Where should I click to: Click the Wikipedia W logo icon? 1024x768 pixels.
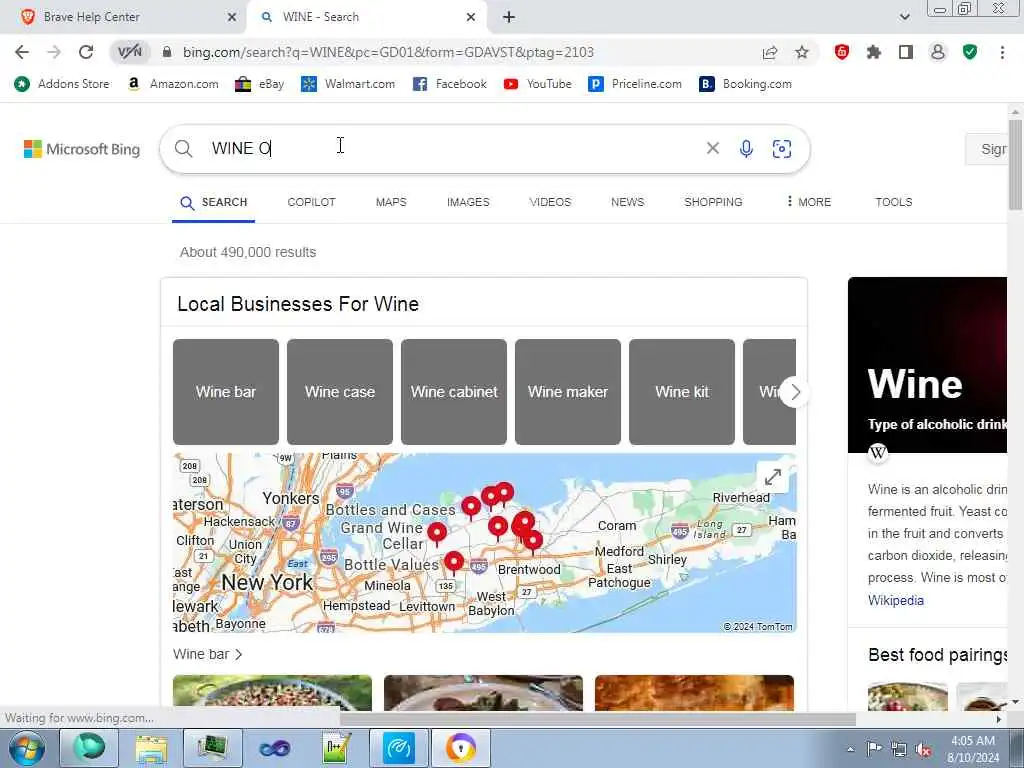(878, 452)
